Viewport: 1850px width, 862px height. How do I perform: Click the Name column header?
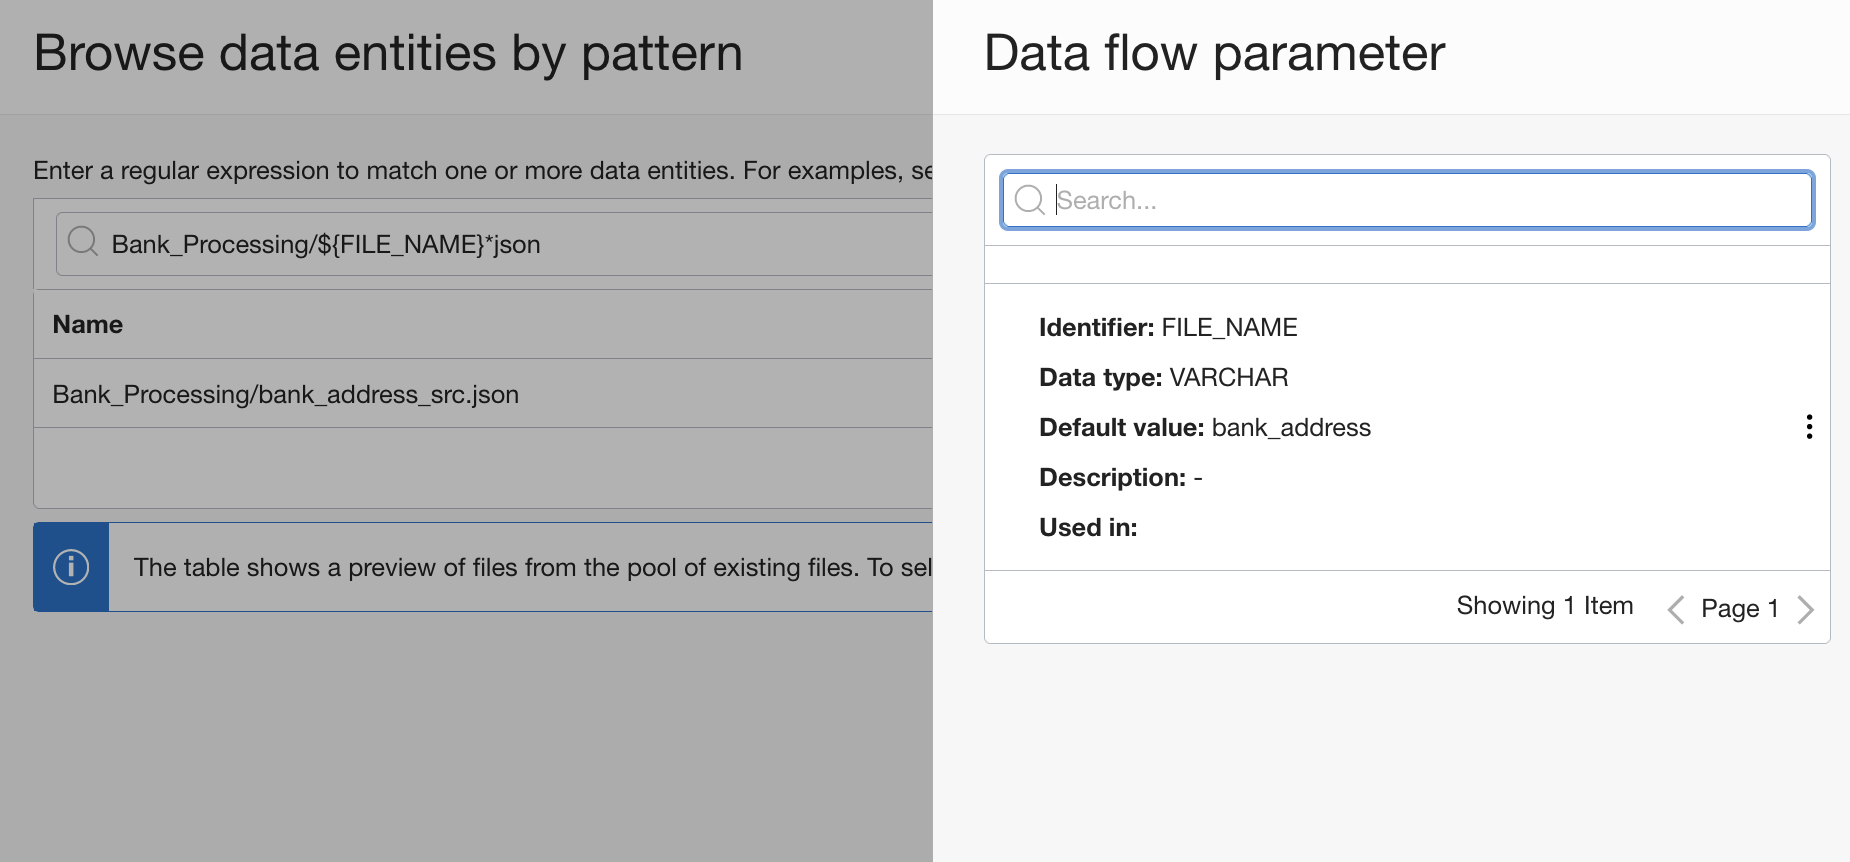[88, 324]
